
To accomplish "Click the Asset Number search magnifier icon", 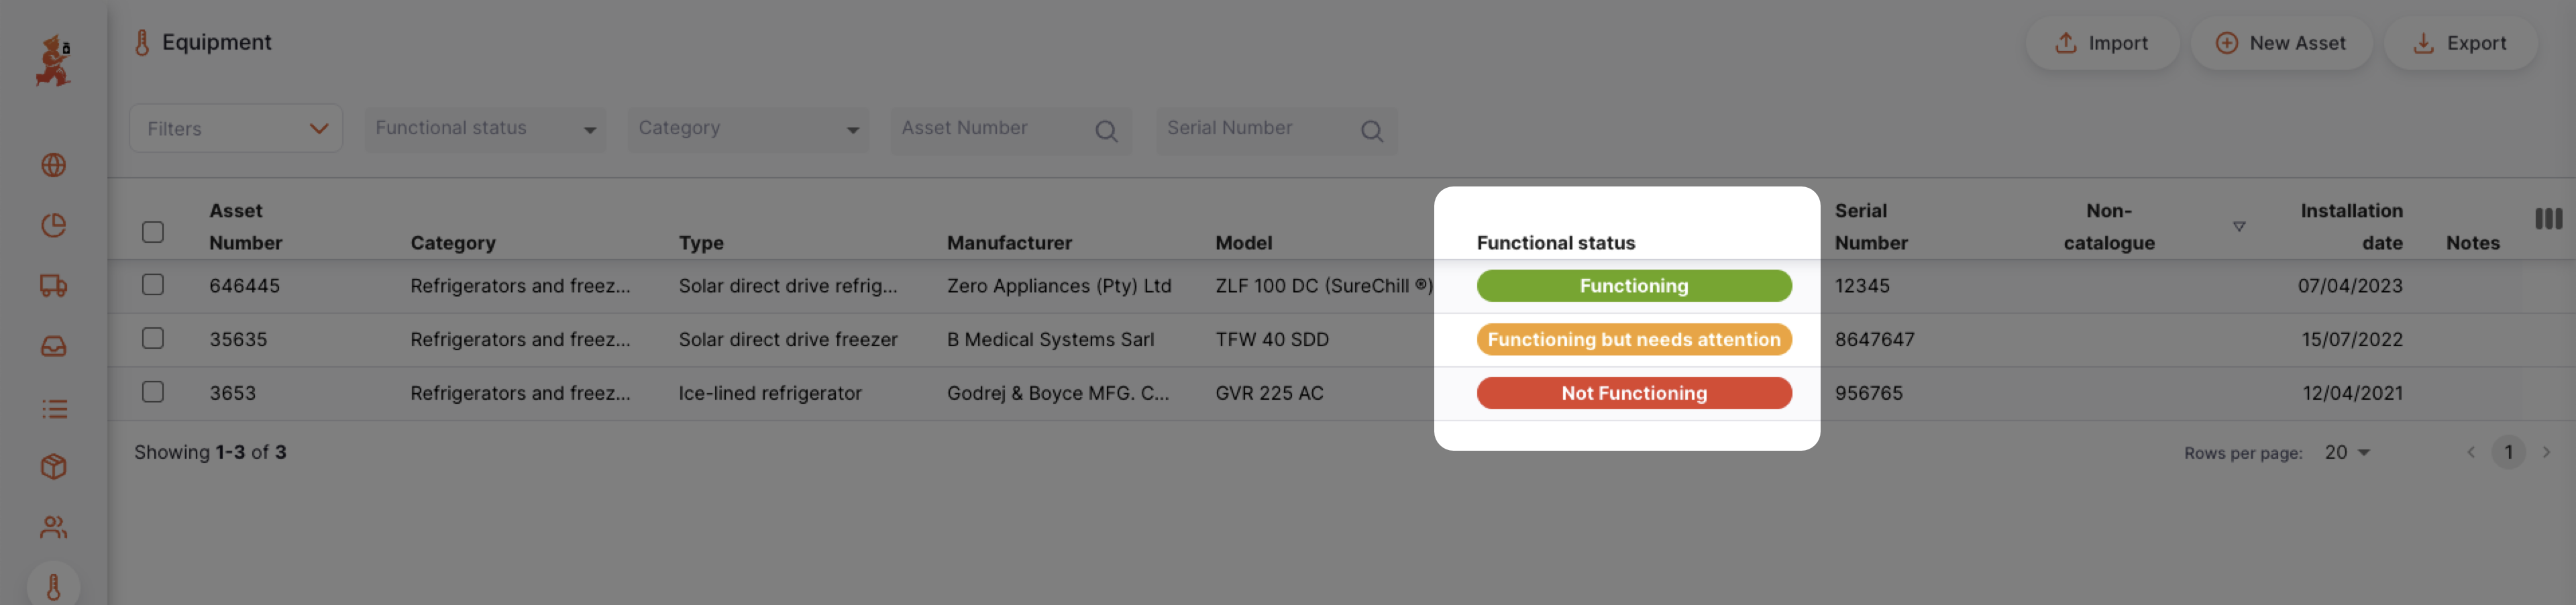I will pos(1106,131).
